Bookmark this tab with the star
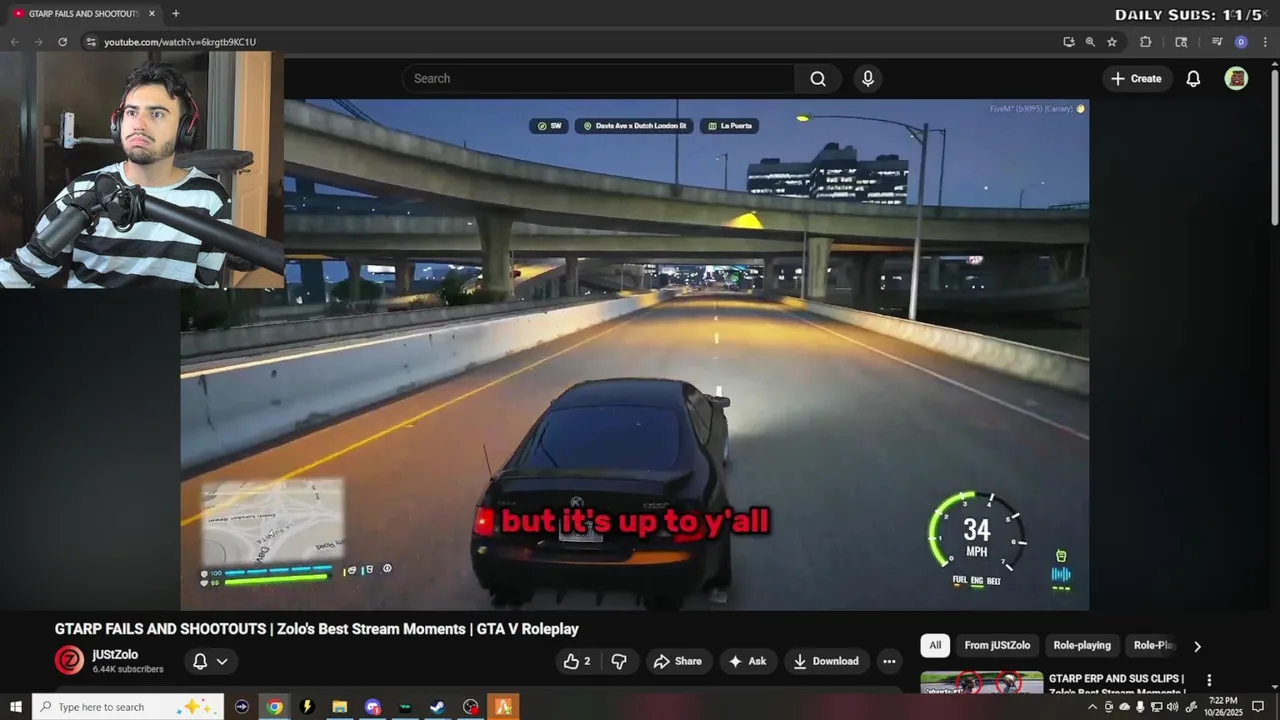The height and width of the screenshot is (720, 1280). (x=1112, y=42)
